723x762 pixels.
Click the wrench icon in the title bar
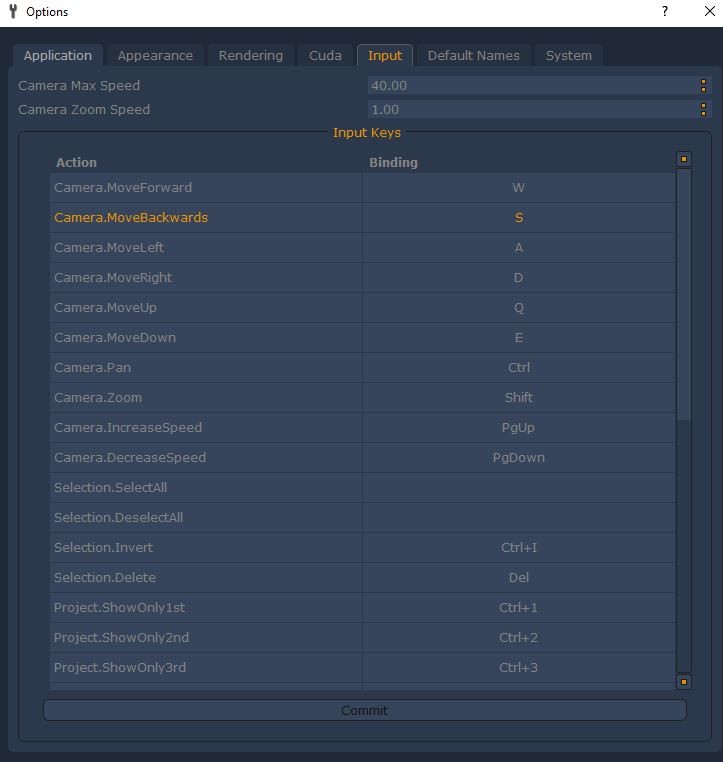pos(13,12)
